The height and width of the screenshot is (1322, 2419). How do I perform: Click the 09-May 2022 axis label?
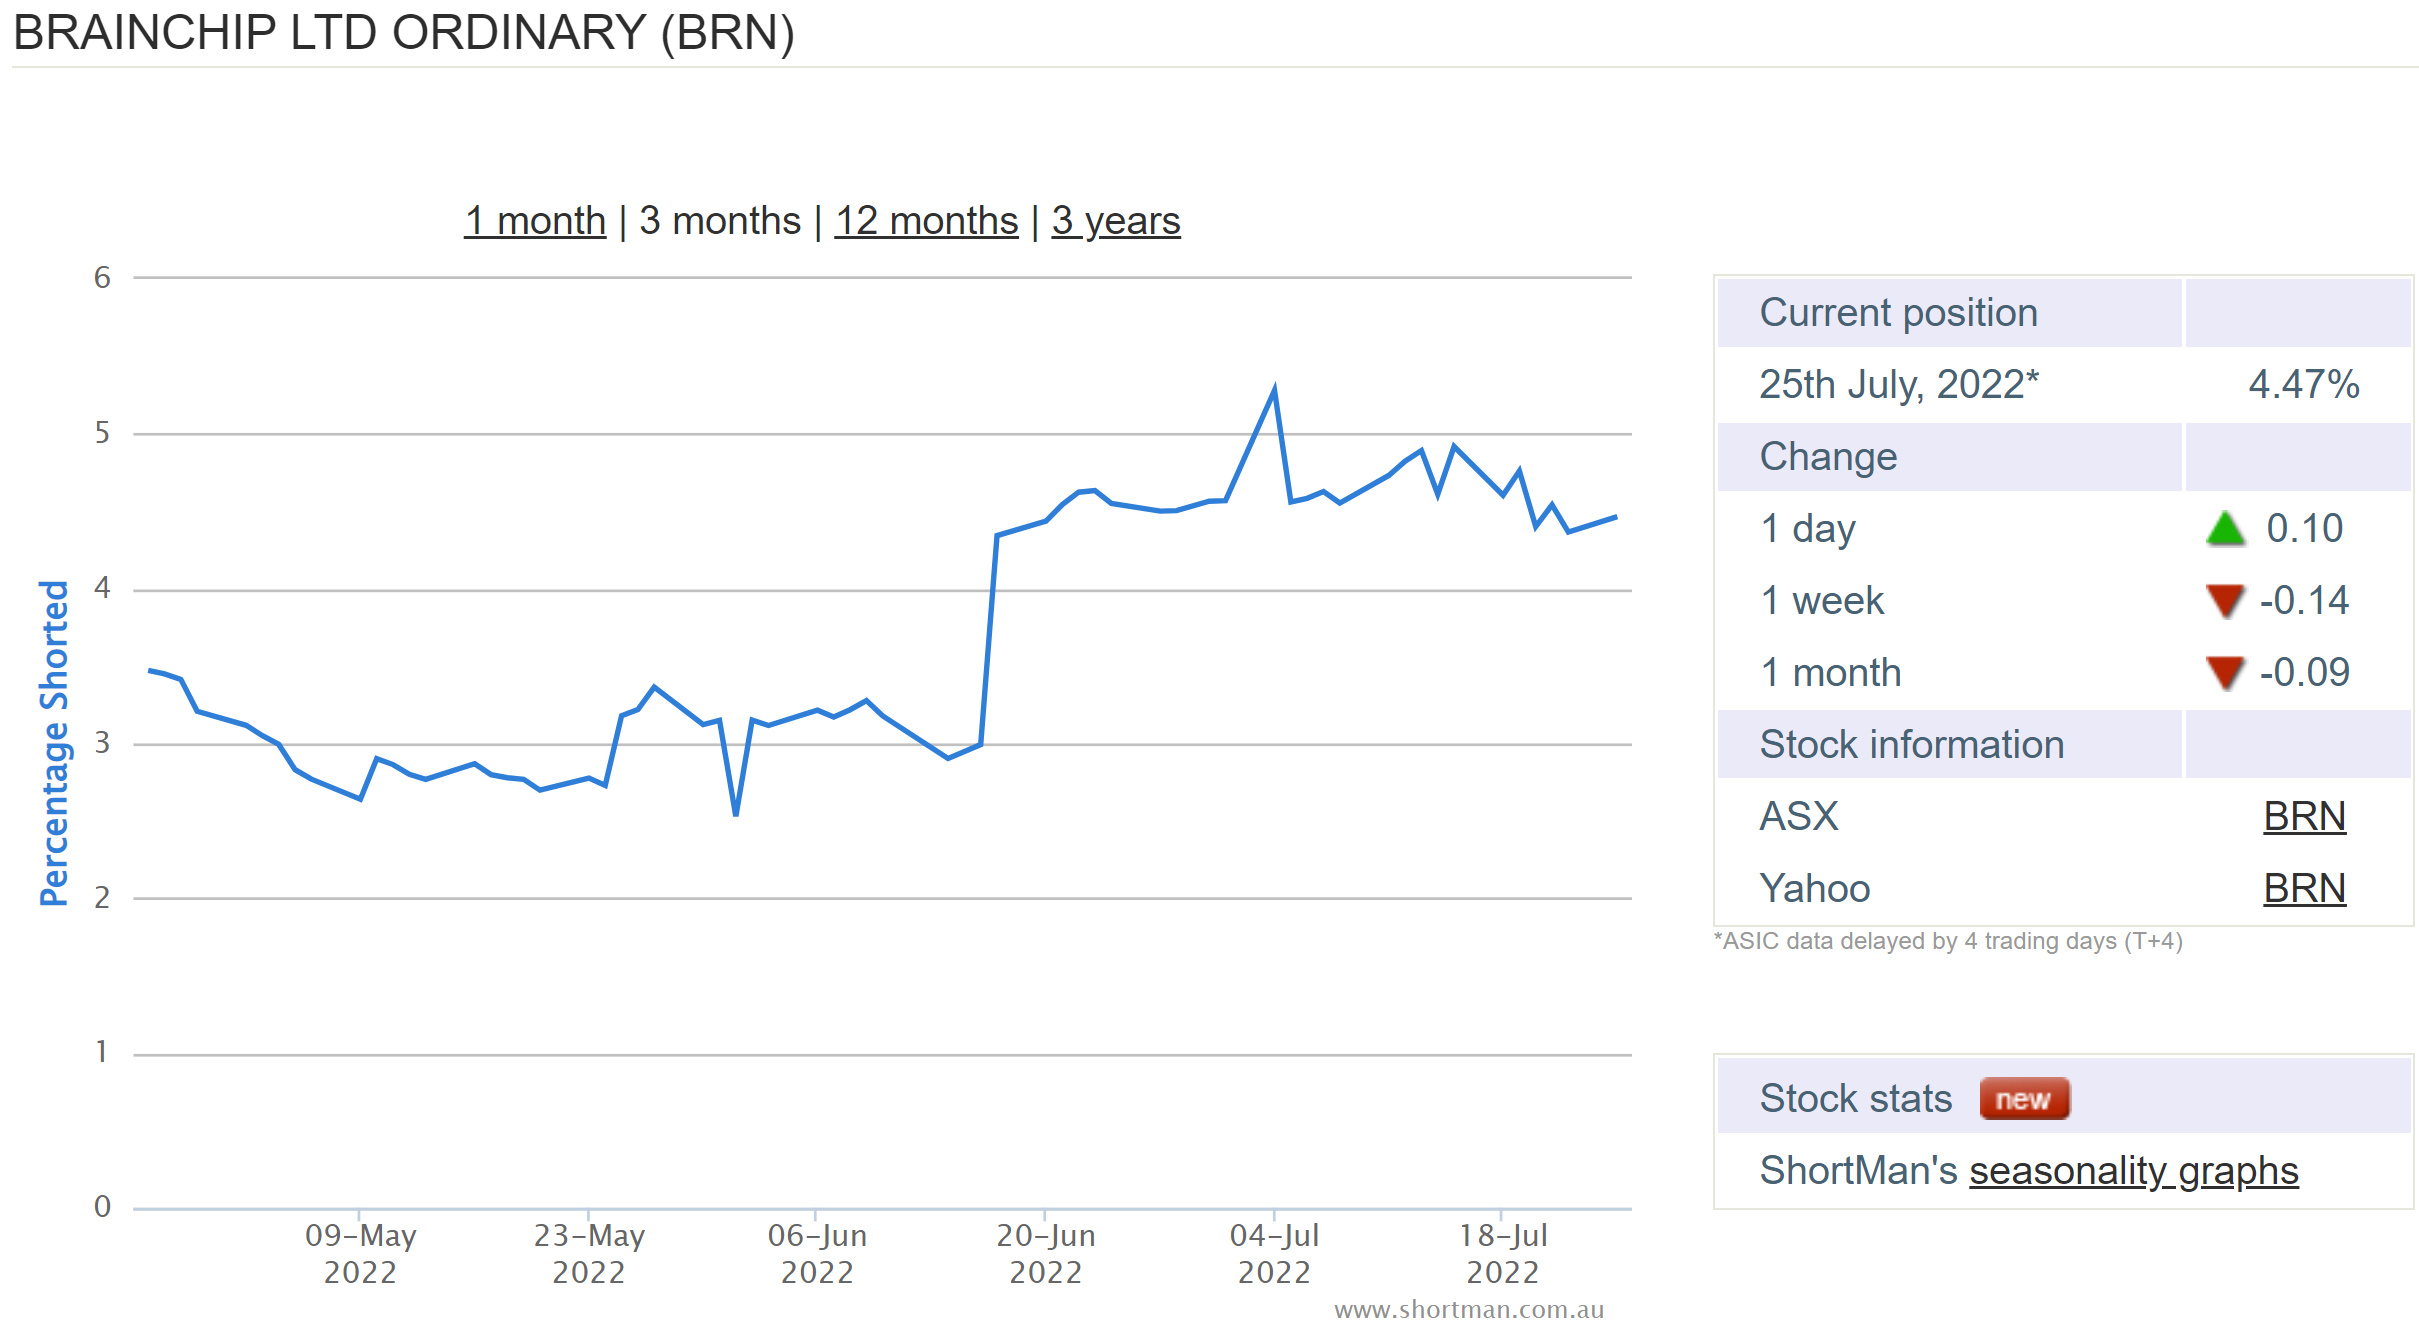click(x=360, y=1254)
